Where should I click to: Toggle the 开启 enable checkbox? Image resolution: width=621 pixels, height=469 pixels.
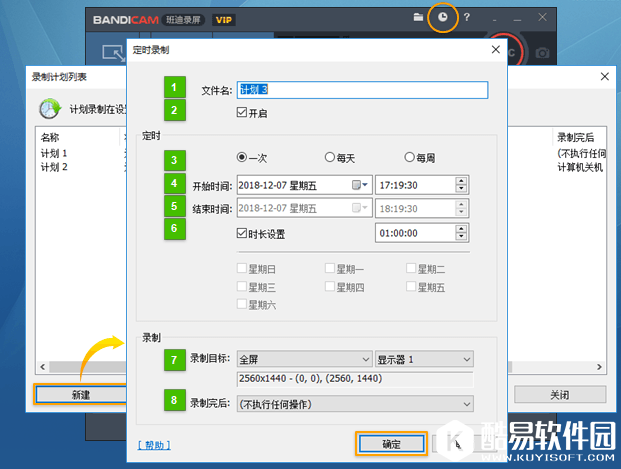(241, 114)
